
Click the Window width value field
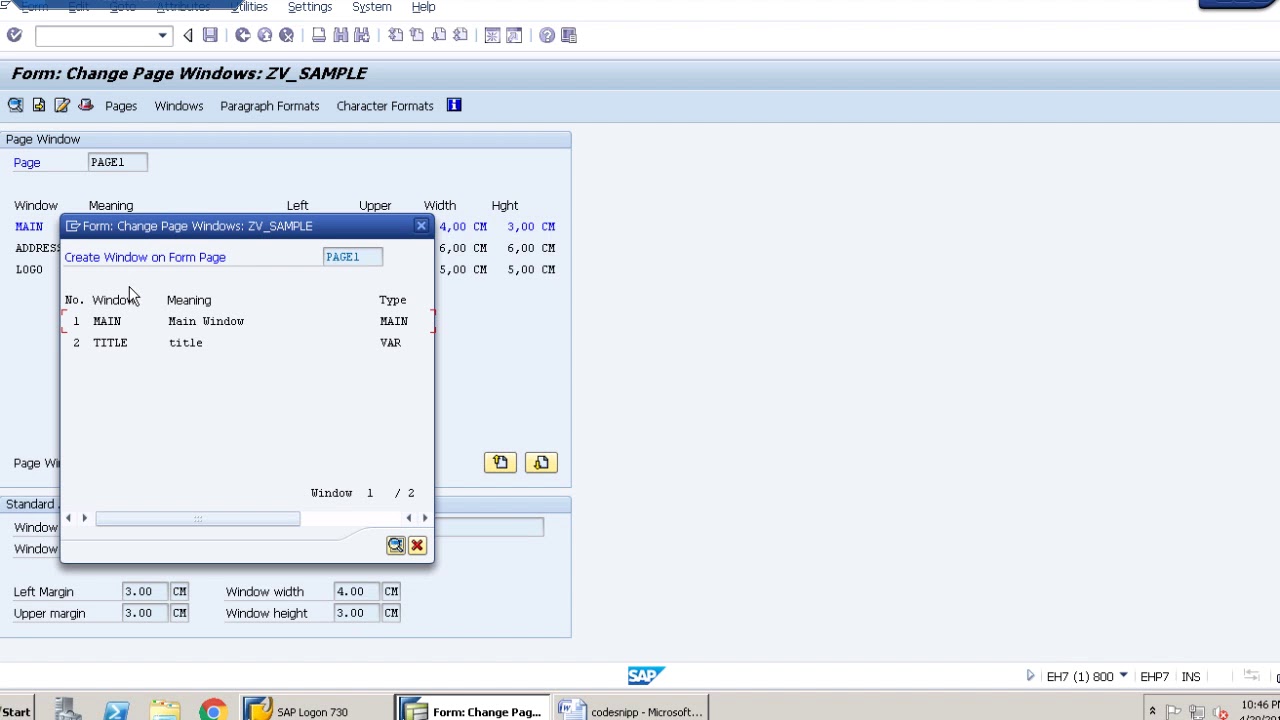click(357, 591)
